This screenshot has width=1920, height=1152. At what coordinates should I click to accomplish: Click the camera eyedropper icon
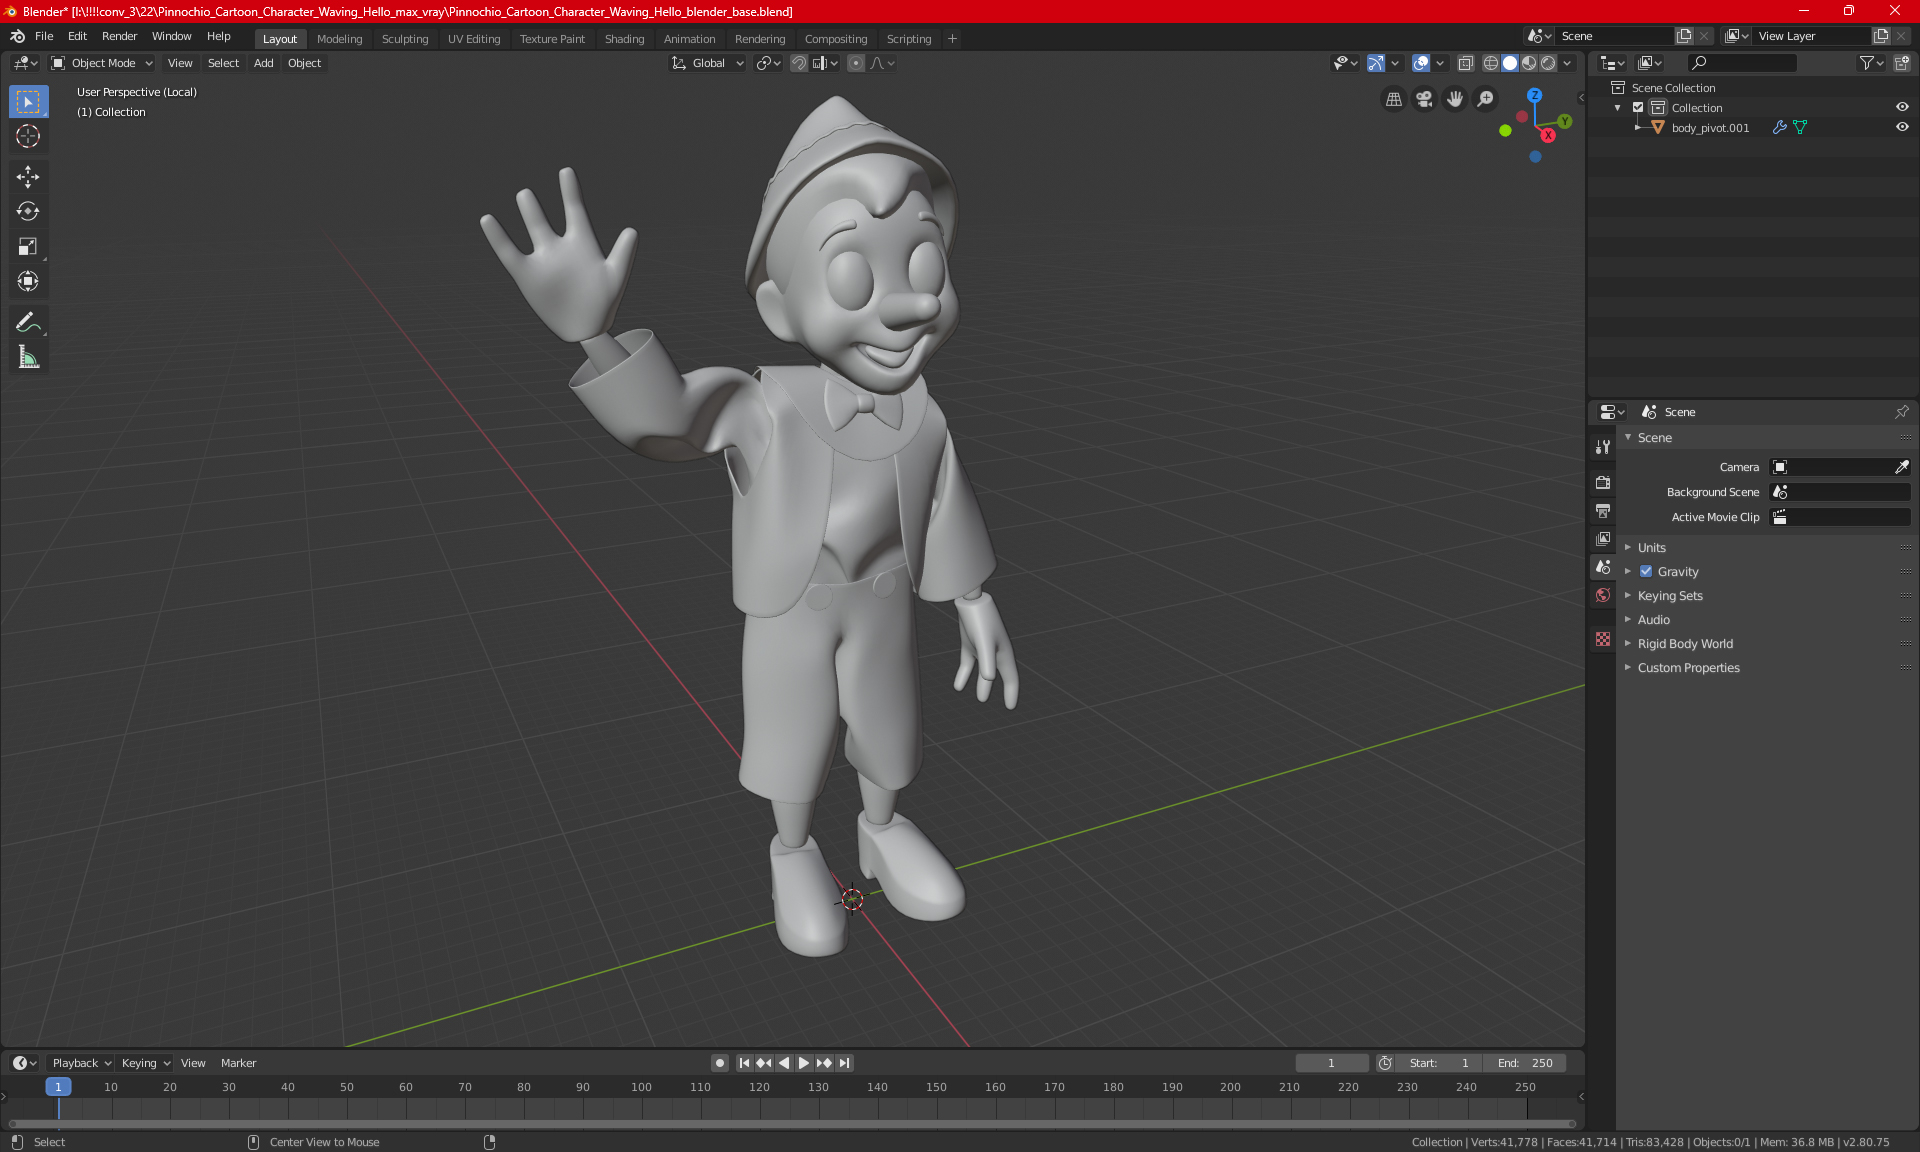click(1901, 467)
